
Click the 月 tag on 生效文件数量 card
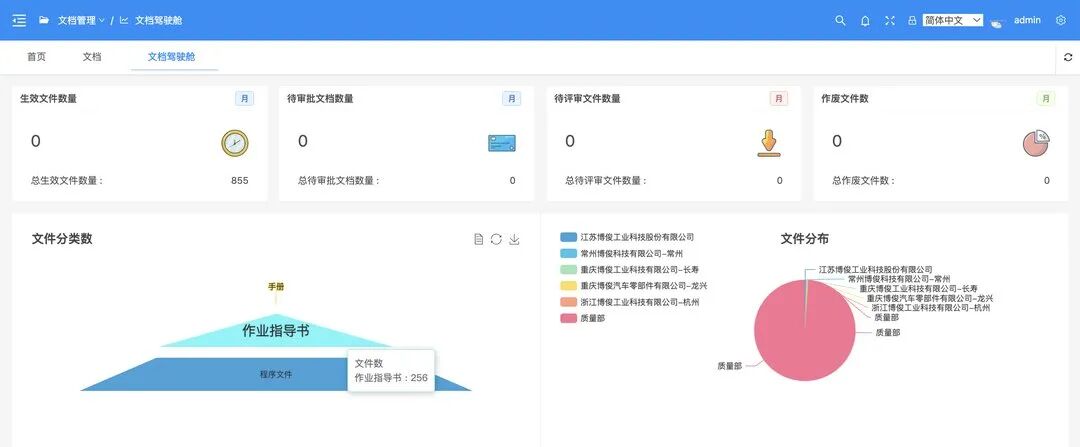[245, 98]
